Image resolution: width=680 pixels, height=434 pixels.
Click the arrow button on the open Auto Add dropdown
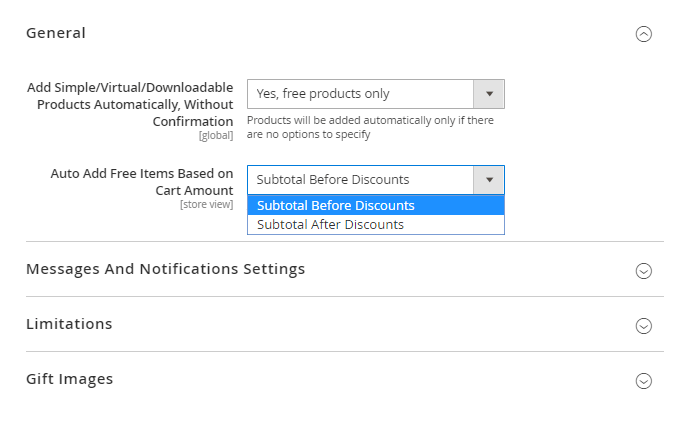489,180
